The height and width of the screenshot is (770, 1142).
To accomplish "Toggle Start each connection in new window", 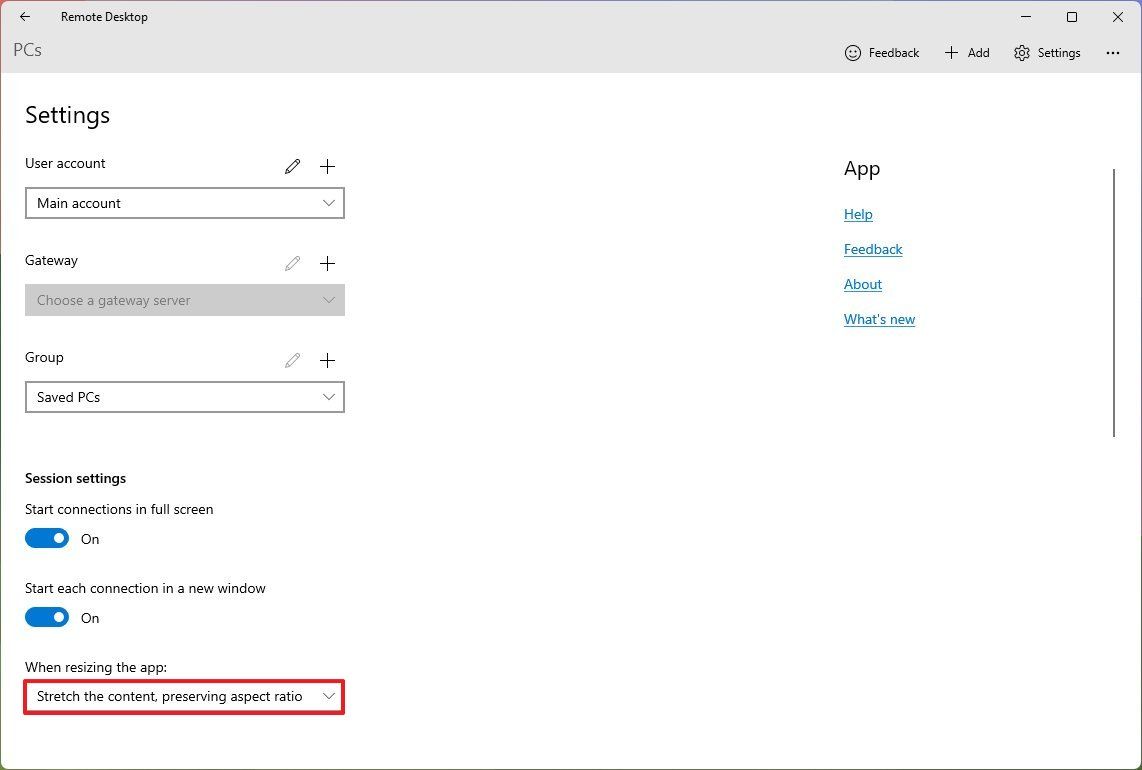I will 47,617.
